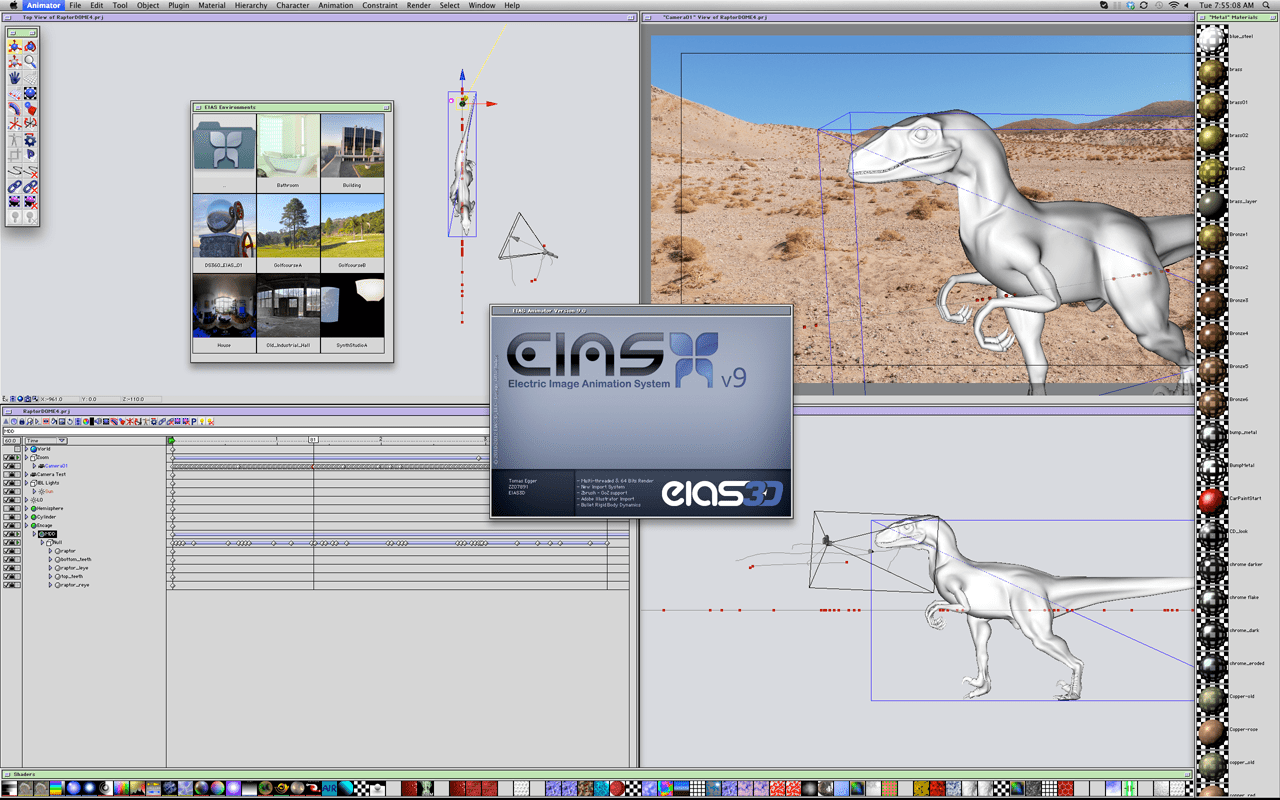Click the unlink chain tool with red X

30,186
